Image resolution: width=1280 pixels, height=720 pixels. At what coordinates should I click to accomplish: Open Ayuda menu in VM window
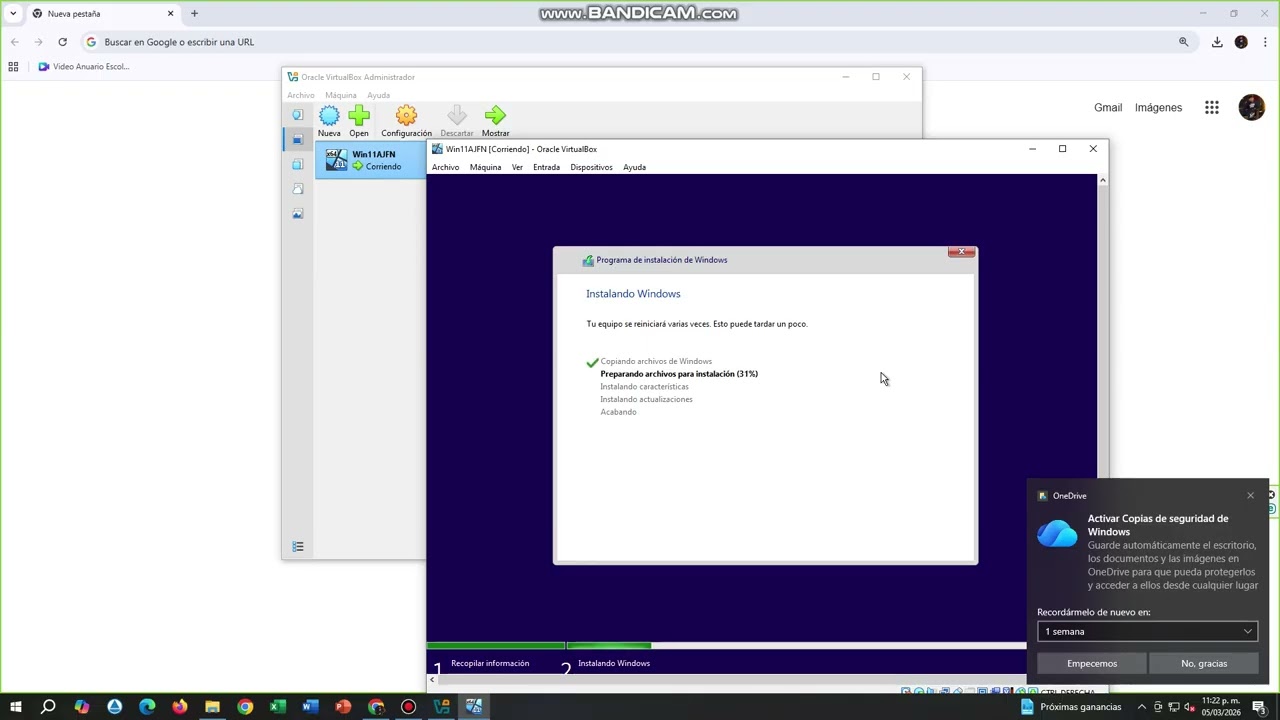pyautogui.click(x=634, y=167)
